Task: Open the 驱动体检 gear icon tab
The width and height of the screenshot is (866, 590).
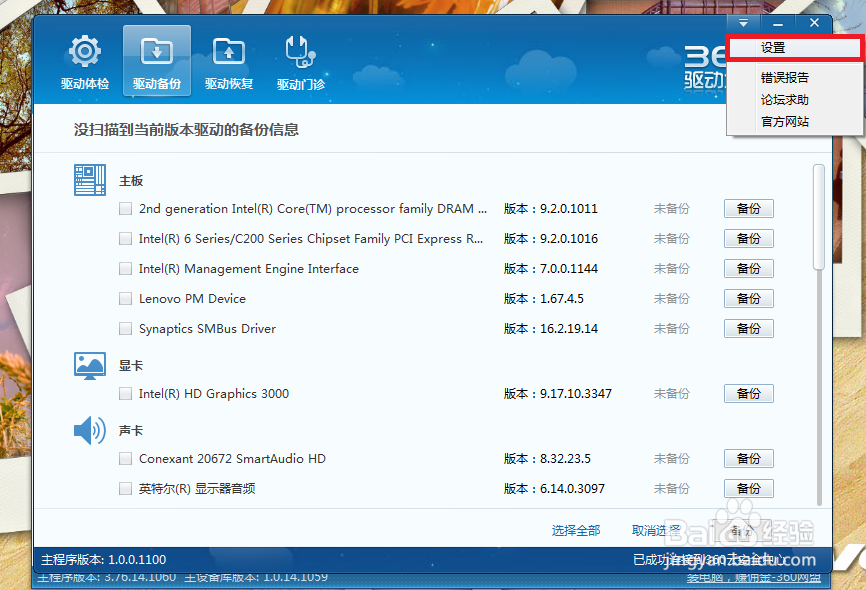Action: [85, 61]
